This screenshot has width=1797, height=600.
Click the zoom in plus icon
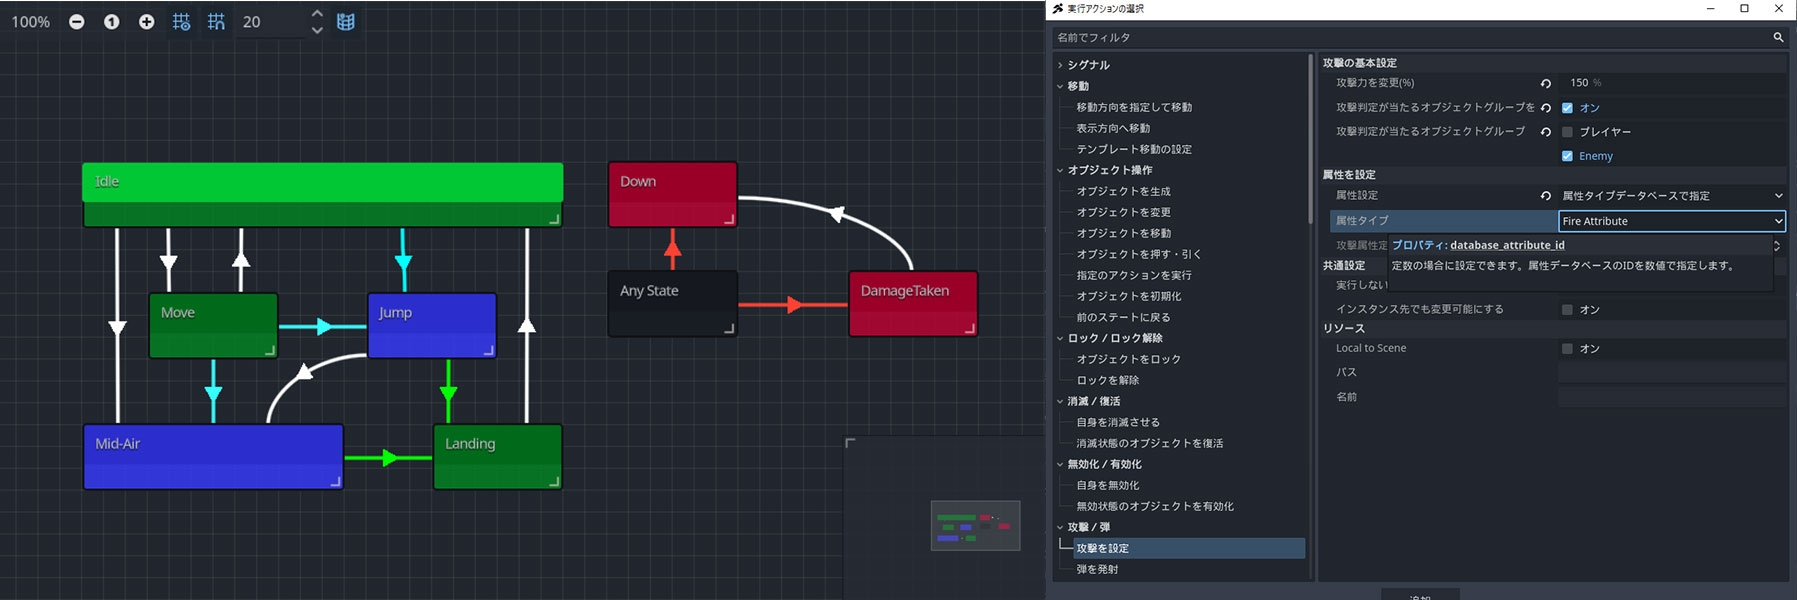point(147,22)
